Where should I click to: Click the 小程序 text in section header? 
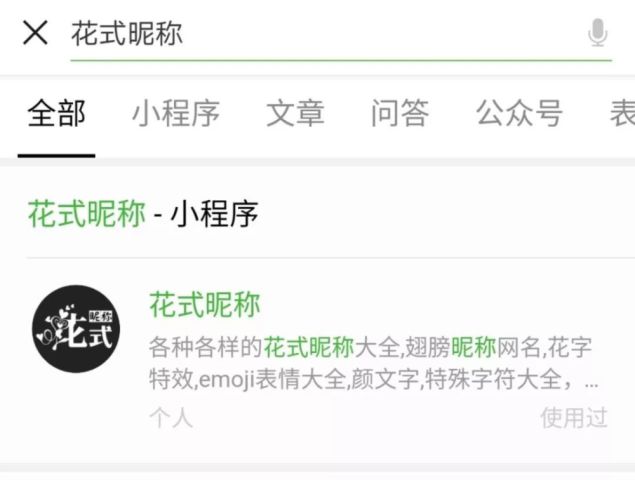214,213
